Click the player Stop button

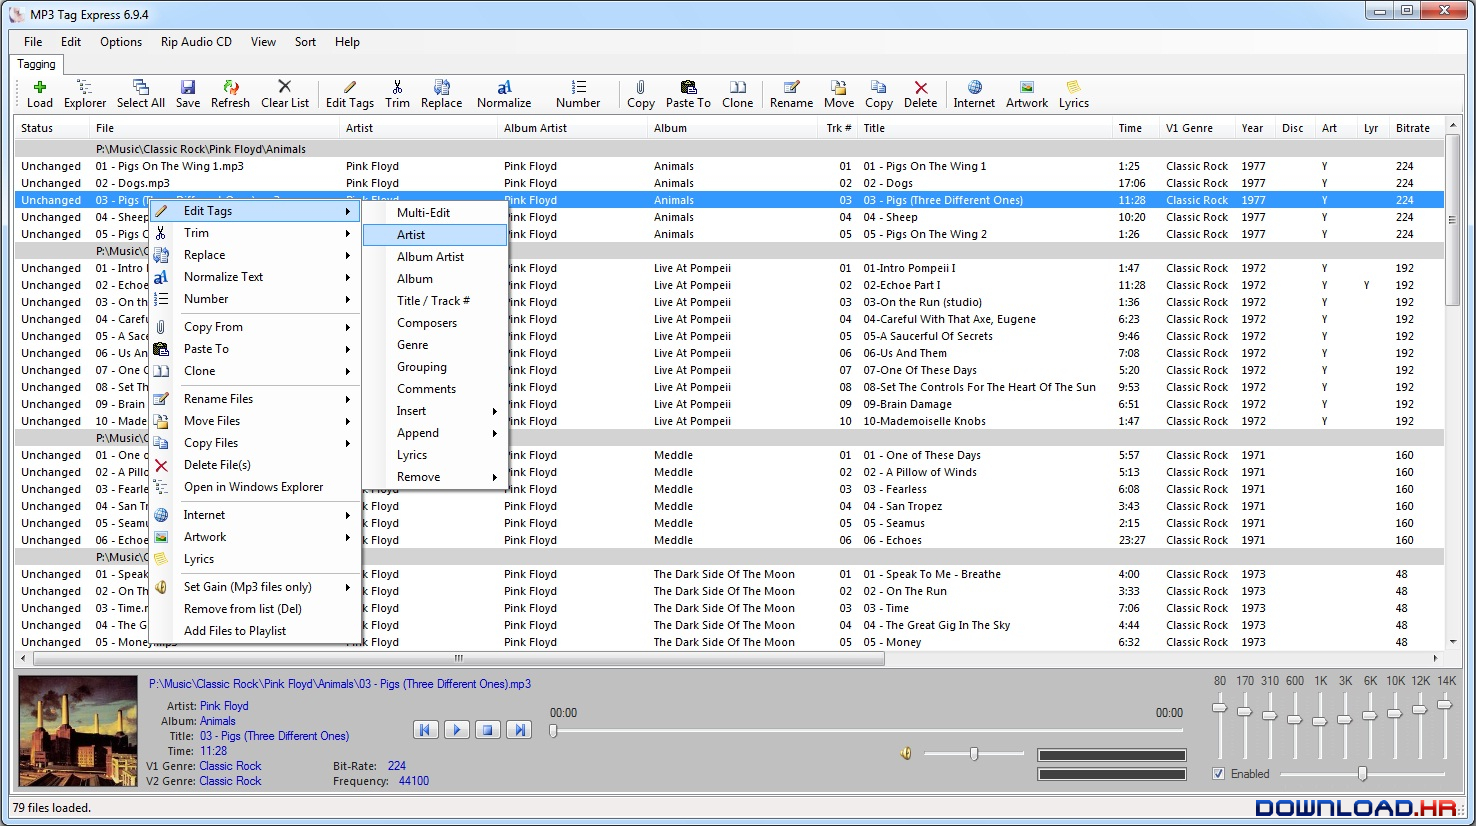coord(487,730)
